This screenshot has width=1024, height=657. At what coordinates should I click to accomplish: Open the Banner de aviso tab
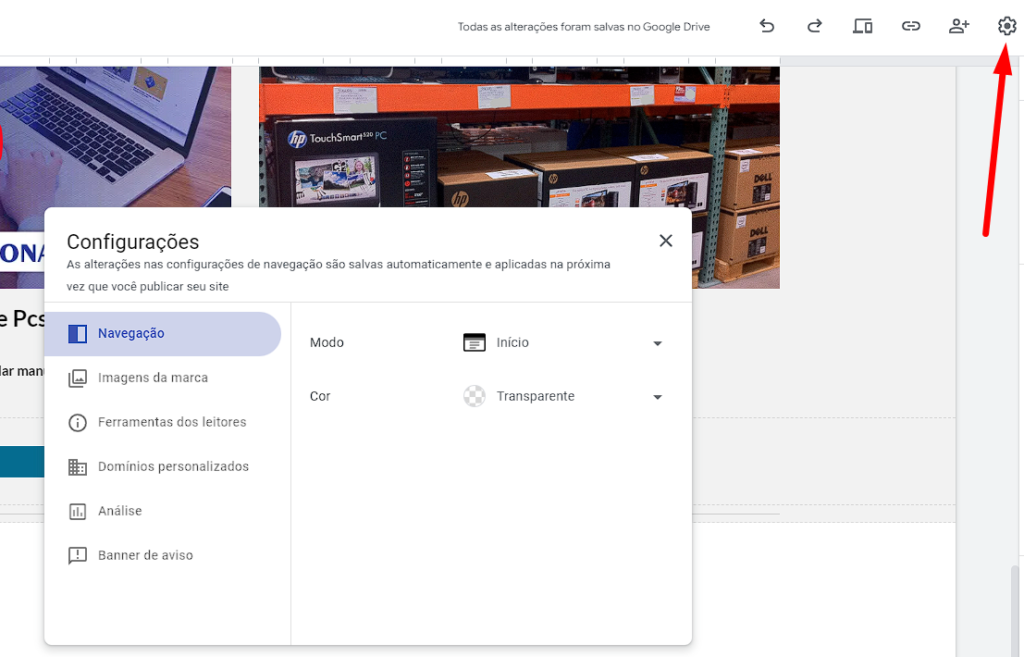[x=163, y=556]
